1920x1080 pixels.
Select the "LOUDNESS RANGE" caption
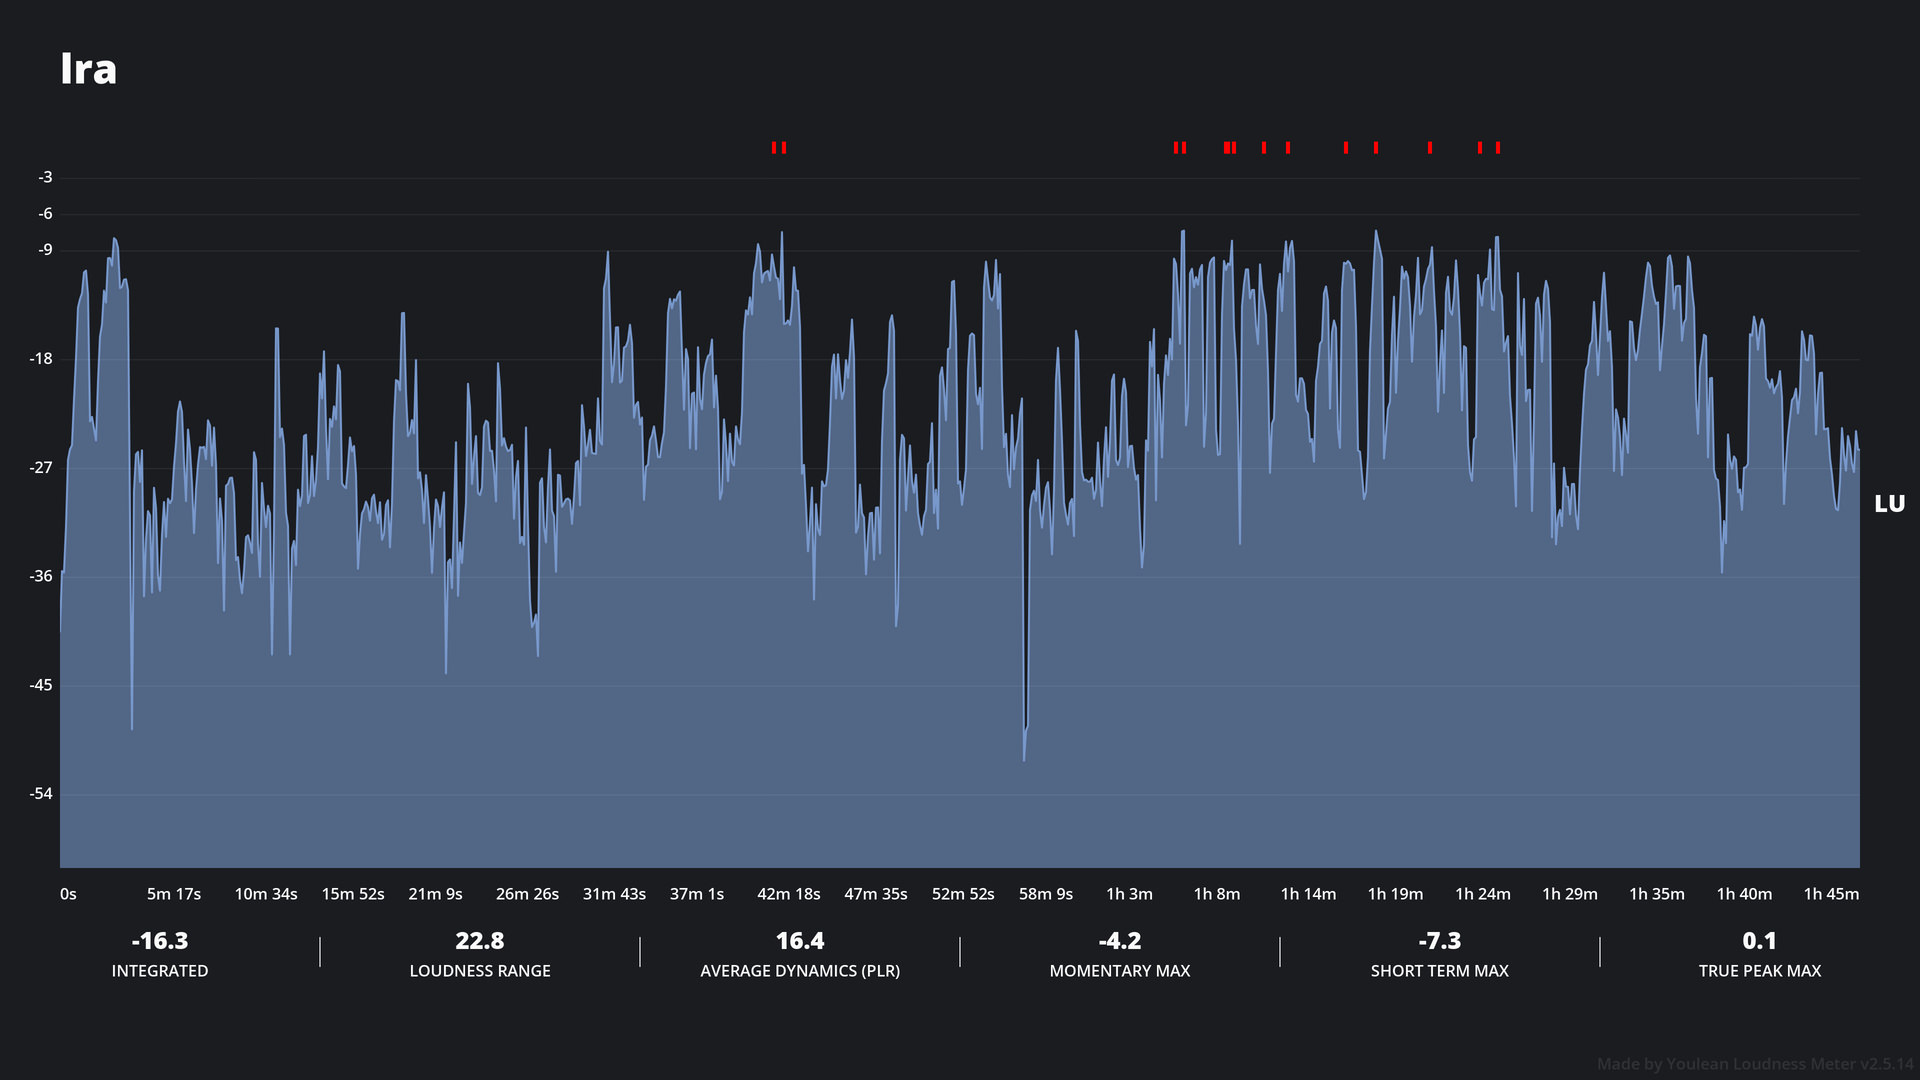(x=480, y=971)
